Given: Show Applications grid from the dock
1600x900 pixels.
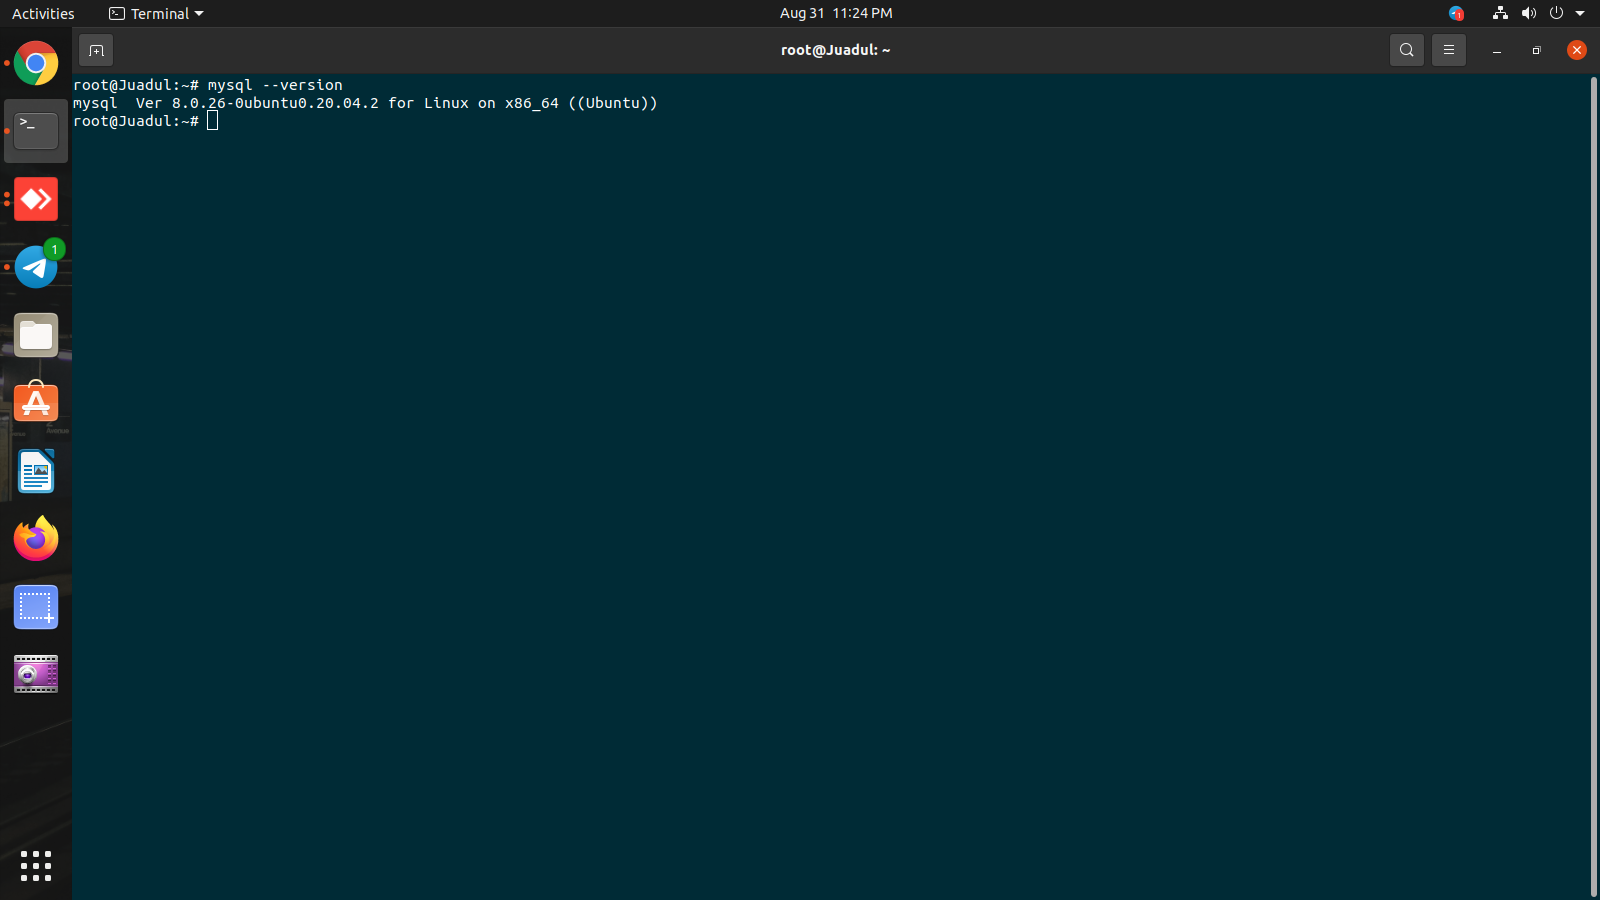Looking at the screenshot, I should (36, 866).
